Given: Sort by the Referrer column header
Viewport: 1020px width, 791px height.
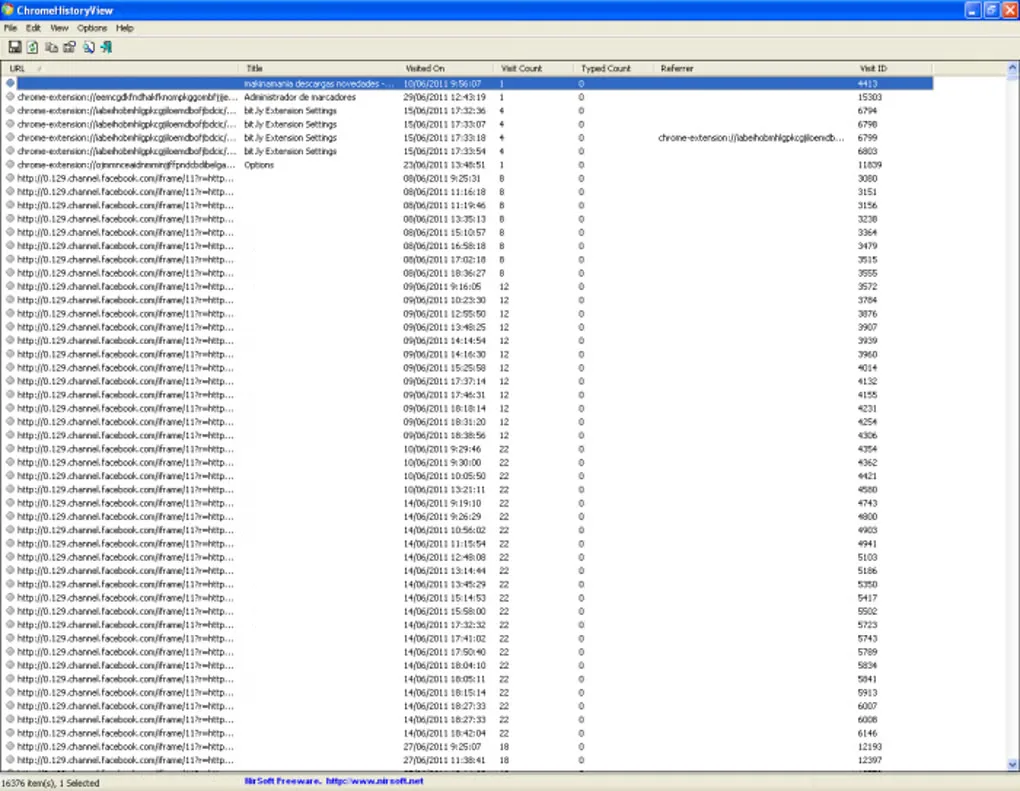Looking at the screenshot, I should [x=753, y=68].
